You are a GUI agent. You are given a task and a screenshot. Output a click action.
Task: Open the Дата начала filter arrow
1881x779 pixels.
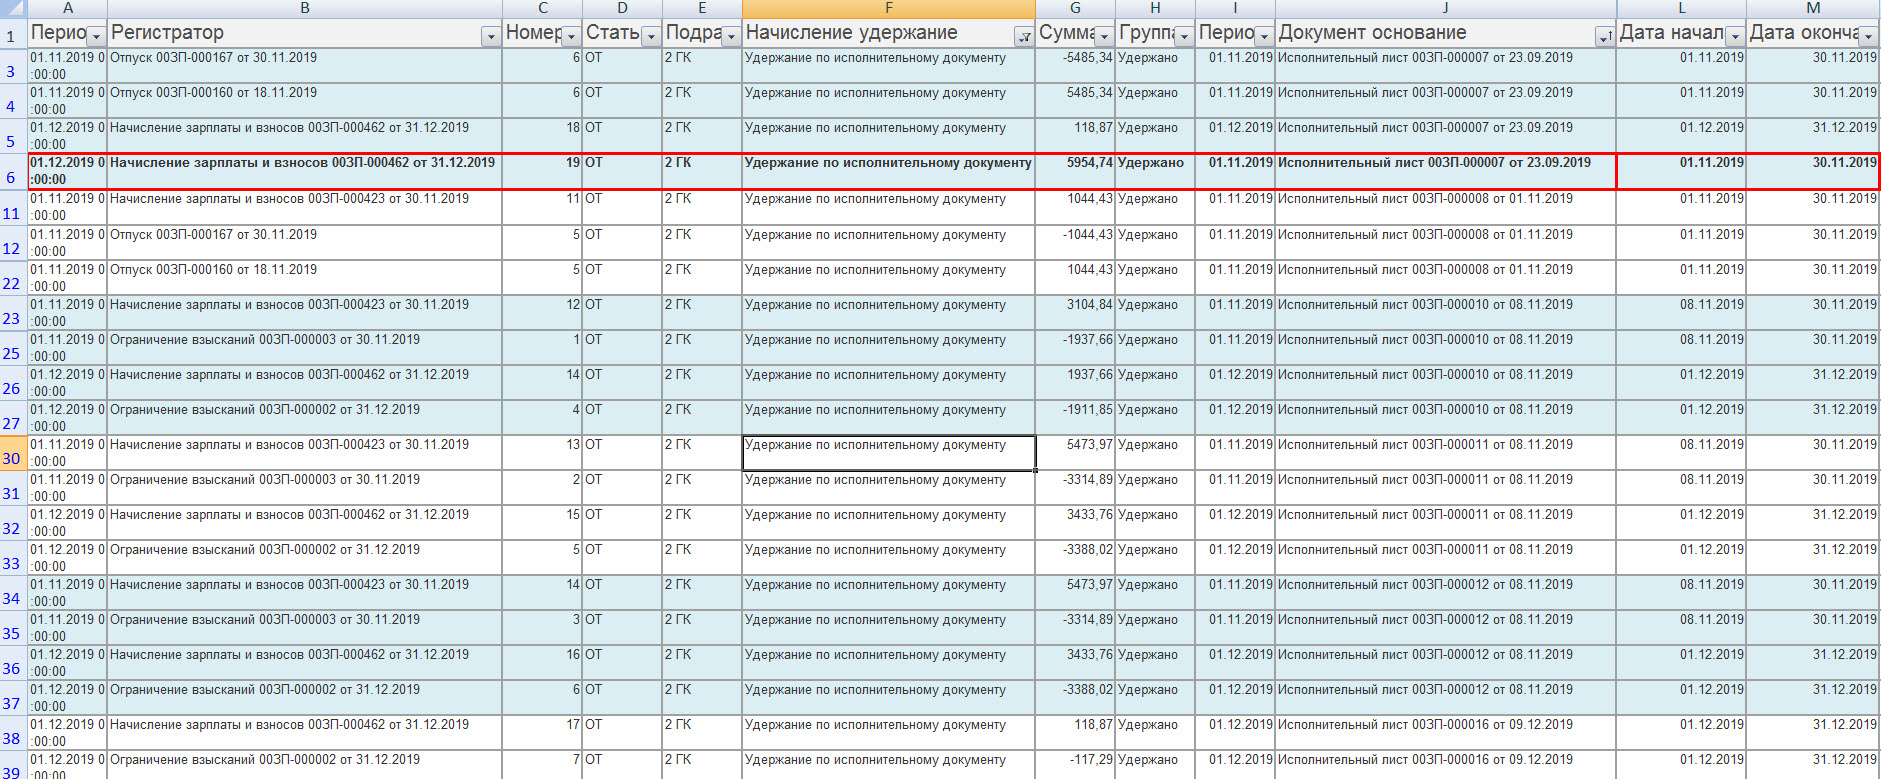[1735, 37]
